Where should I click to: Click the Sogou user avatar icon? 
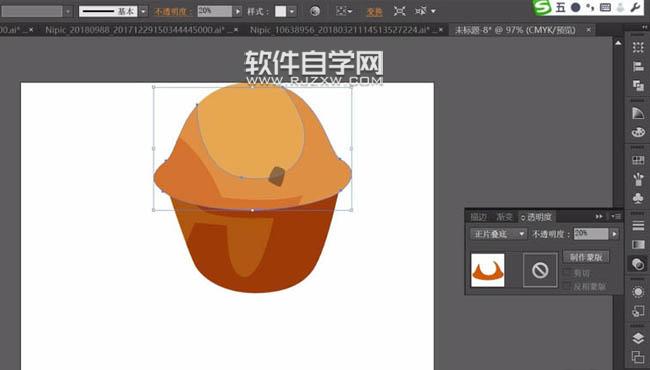[x=621, y=7]
